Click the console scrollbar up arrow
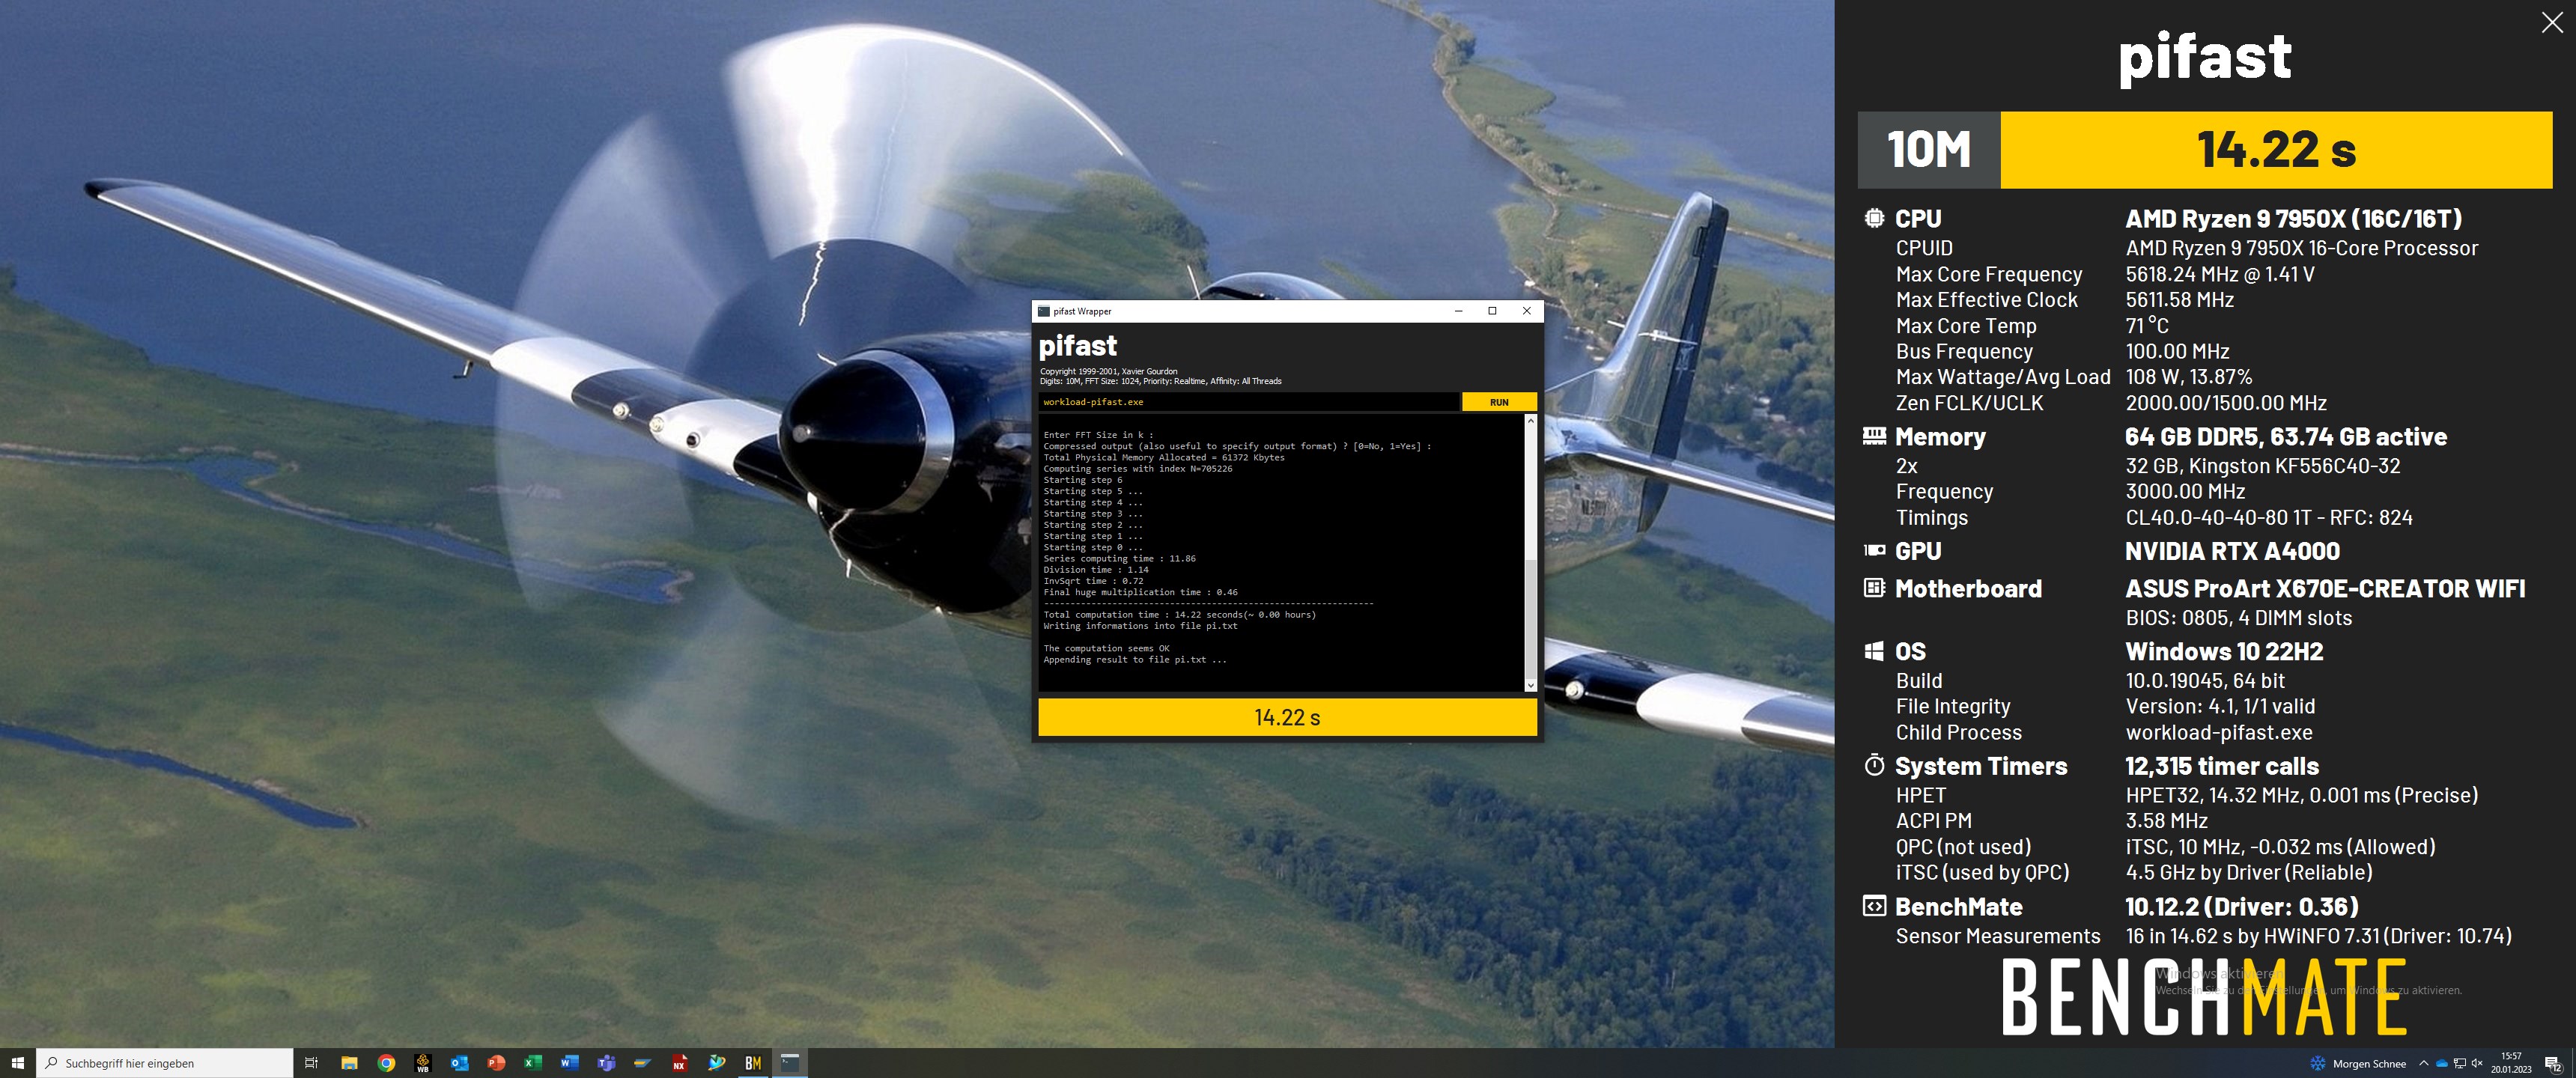The width and height of the screenshot is (2576, 1078). pos(1530,421)
